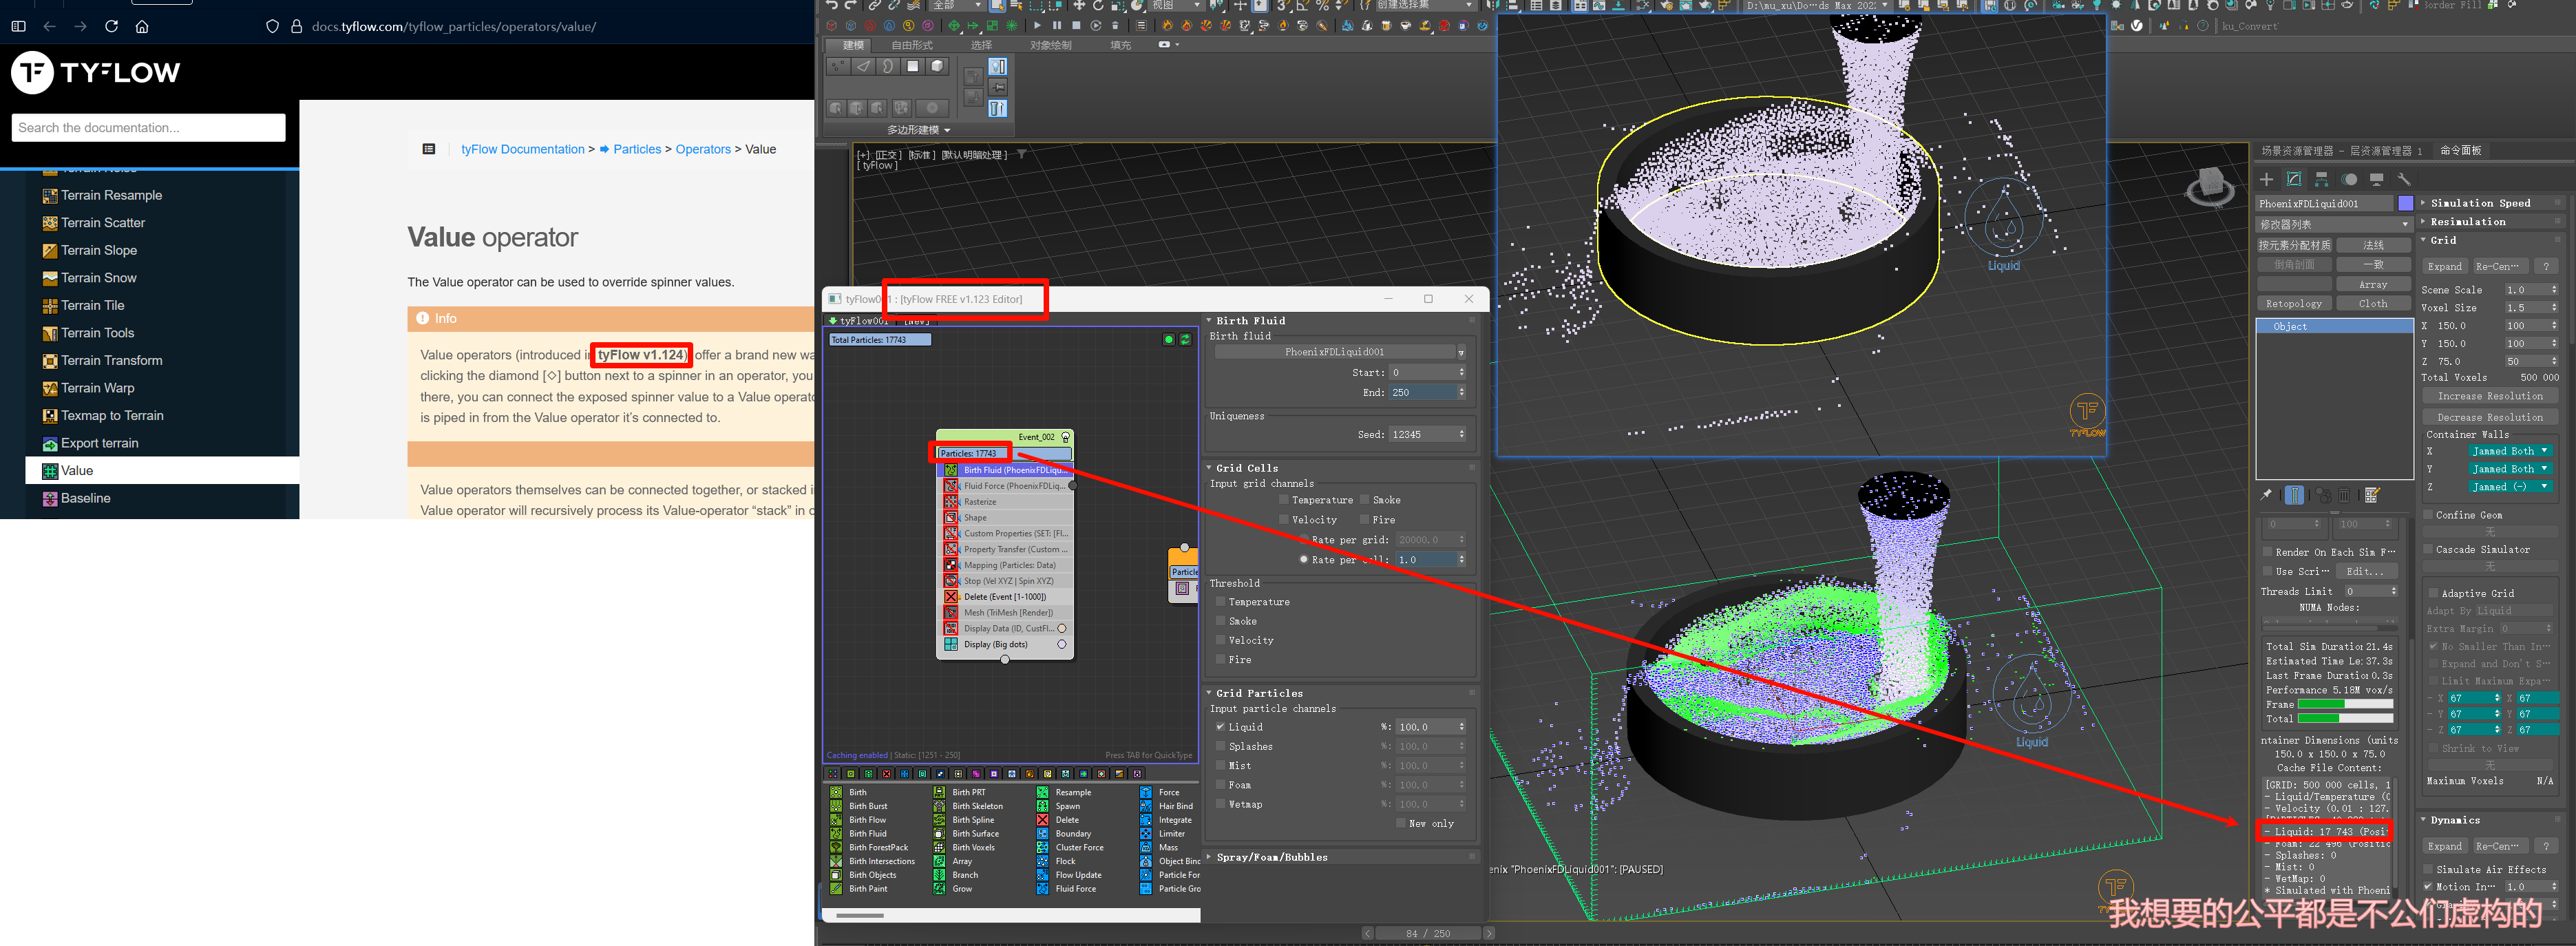Click the green tyFlow enable indicator
This screenshot has width=2576, height=946.
pyautogui.click(x=1168, y=340)
